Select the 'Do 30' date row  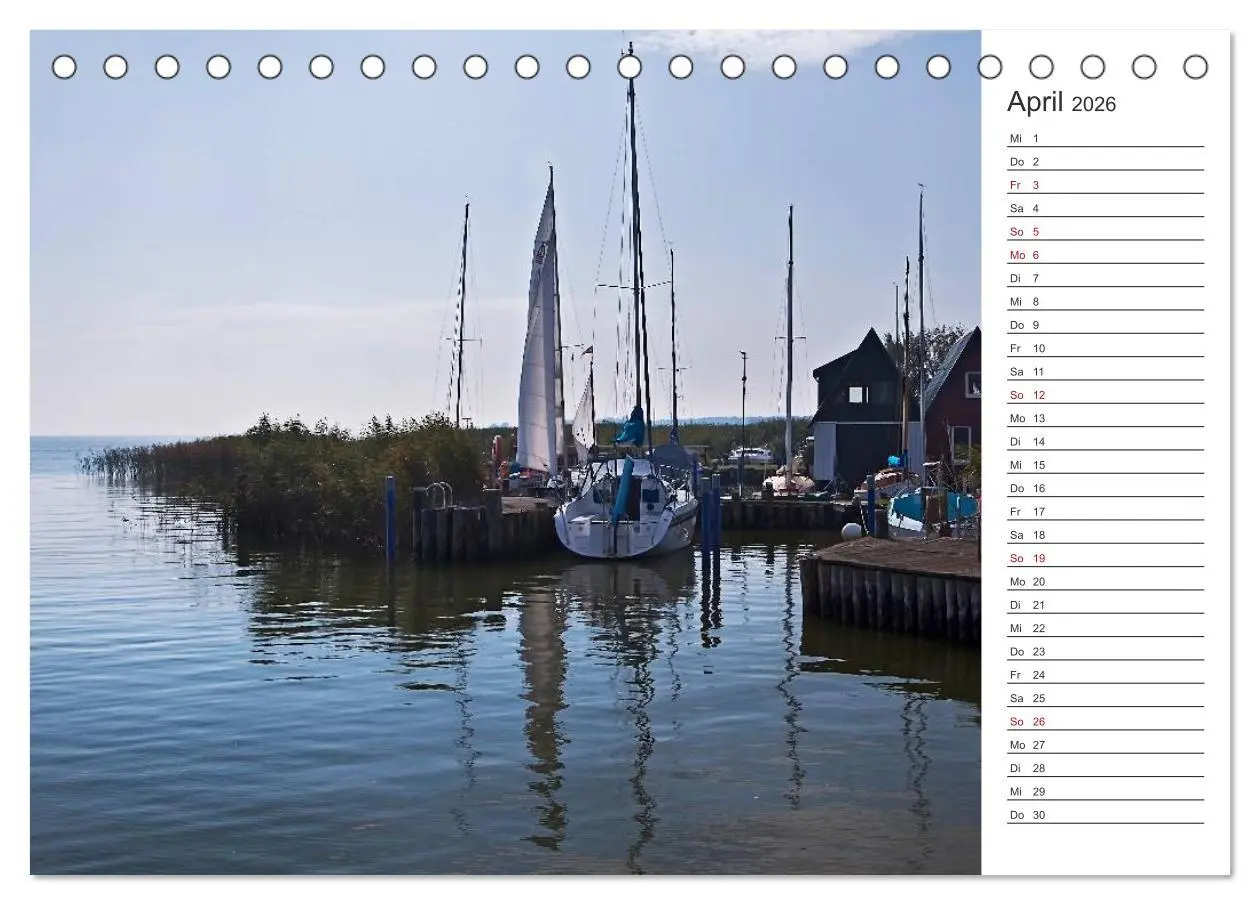[x=1105, y=815]
